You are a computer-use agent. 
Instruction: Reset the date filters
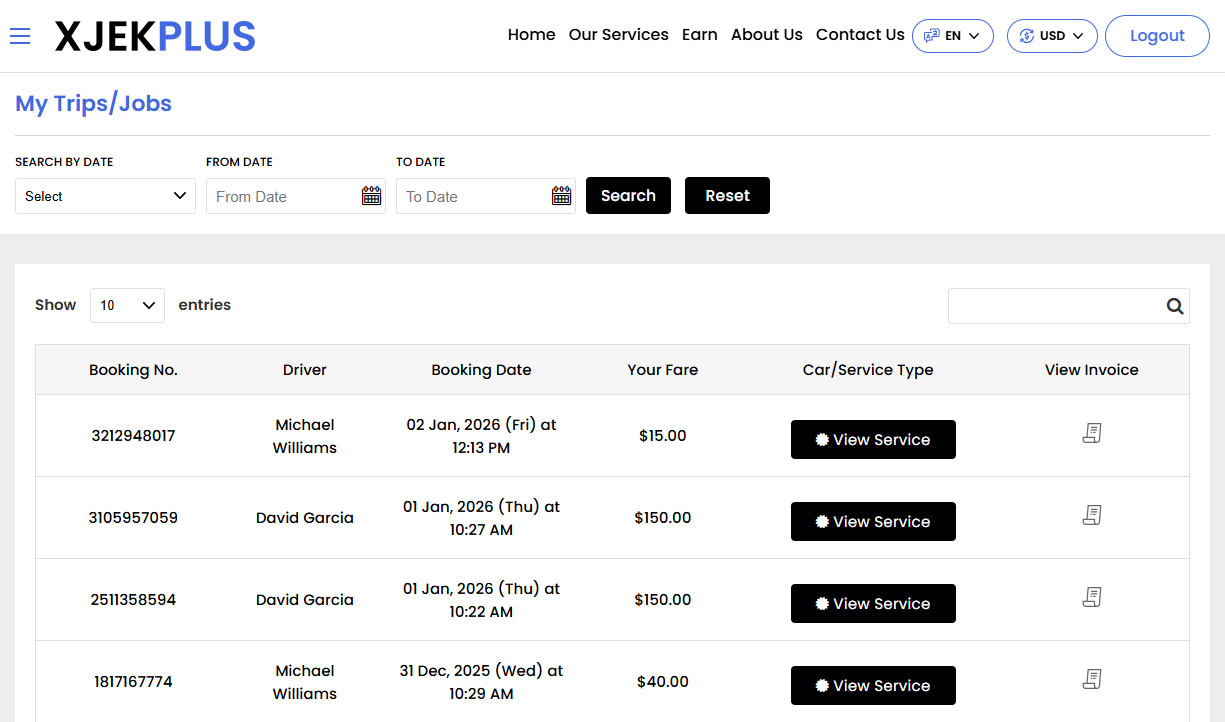727,196
